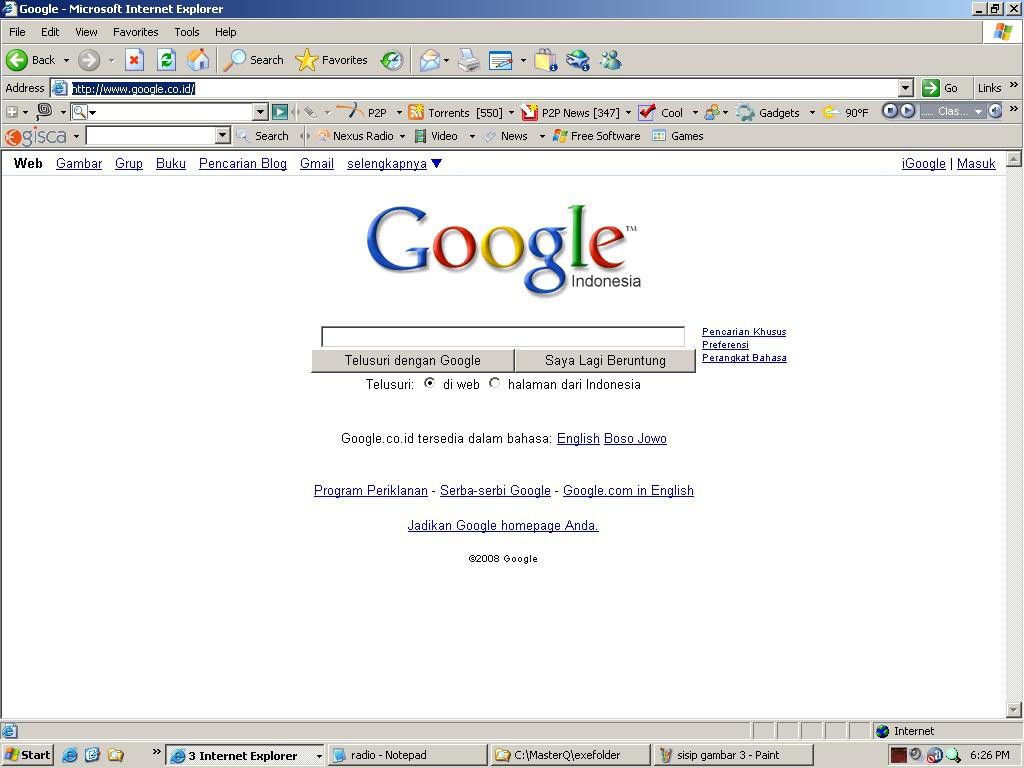Screen dimensions: 1024x768
Task: Open the View menu
Action: [x=86, y=32]
